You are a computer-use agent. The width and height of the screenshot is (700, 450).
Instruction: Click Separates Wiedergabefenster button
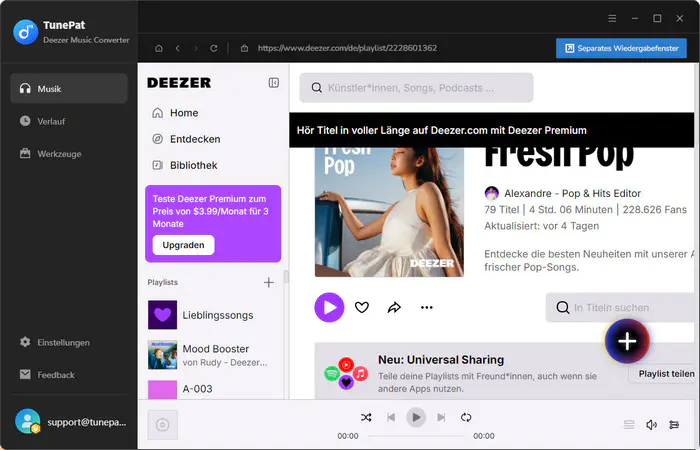(x=621, y=48)
